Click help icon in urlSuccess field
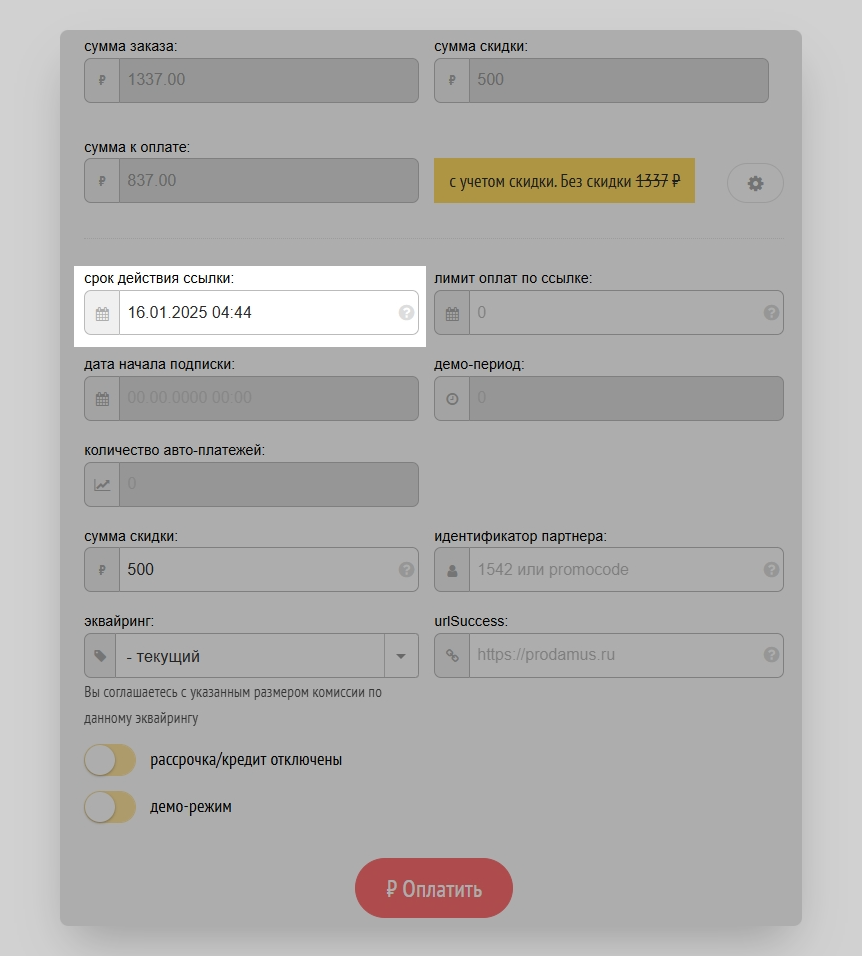This screenshot has width=862, height=956. [771, 655]
